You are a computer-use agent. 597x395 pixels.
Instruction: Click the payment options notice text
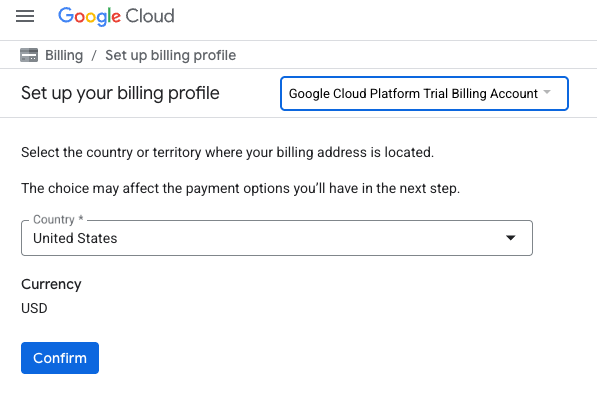click(x=241, y=188)
